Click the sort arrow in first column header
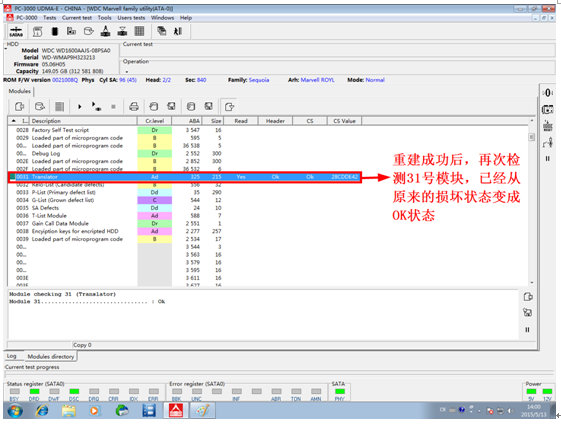Viewport: 561px width, 424px height. pyautogui.click(x=14, y=121)
